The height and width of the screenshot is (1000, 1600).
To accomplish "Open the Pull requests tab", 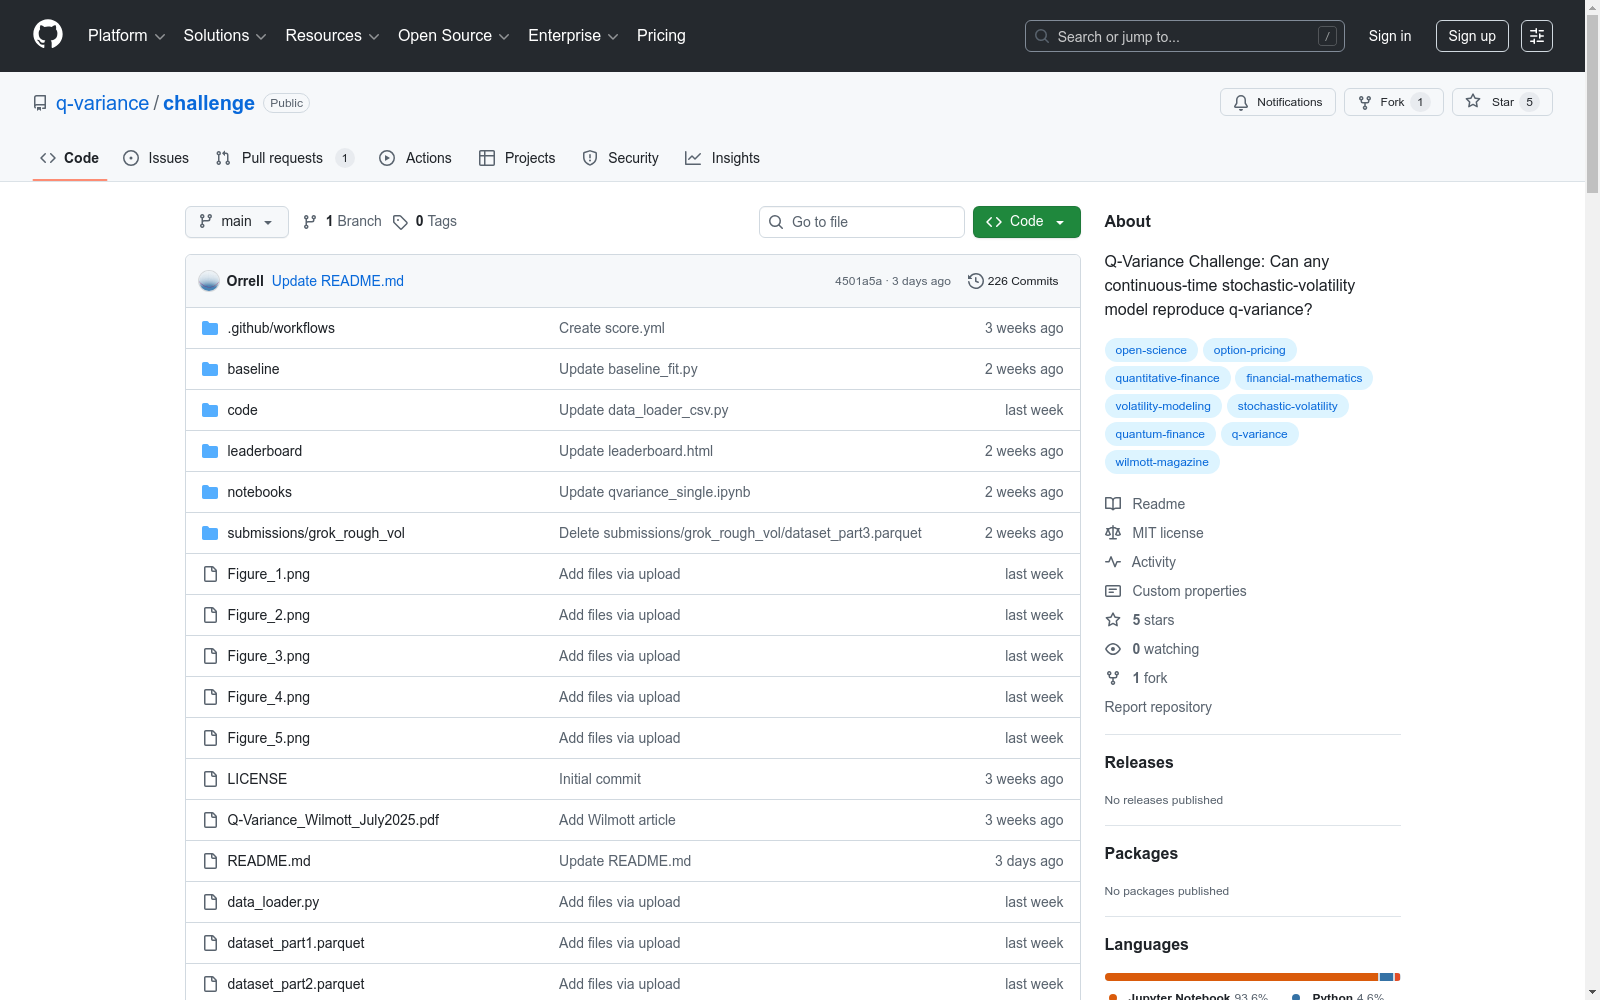I will [285, 158].
